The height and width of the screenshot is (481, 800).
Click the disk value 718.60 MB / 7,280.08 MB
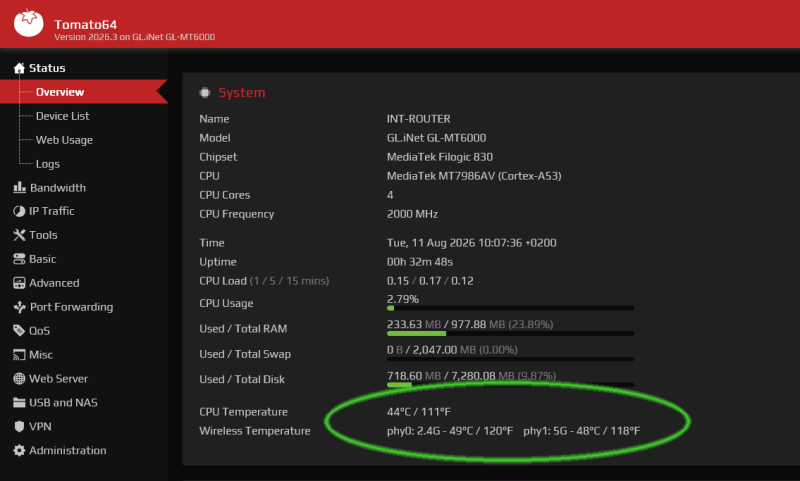click(471, 376)
